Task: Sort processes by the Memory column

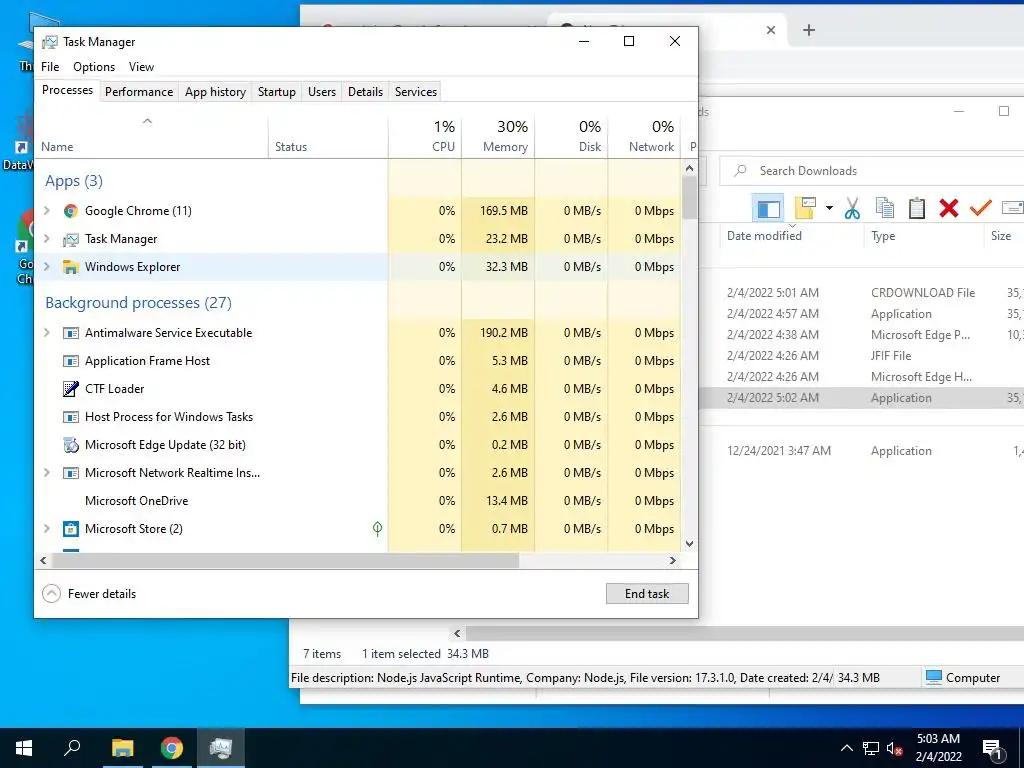Action: pos(498,136)
